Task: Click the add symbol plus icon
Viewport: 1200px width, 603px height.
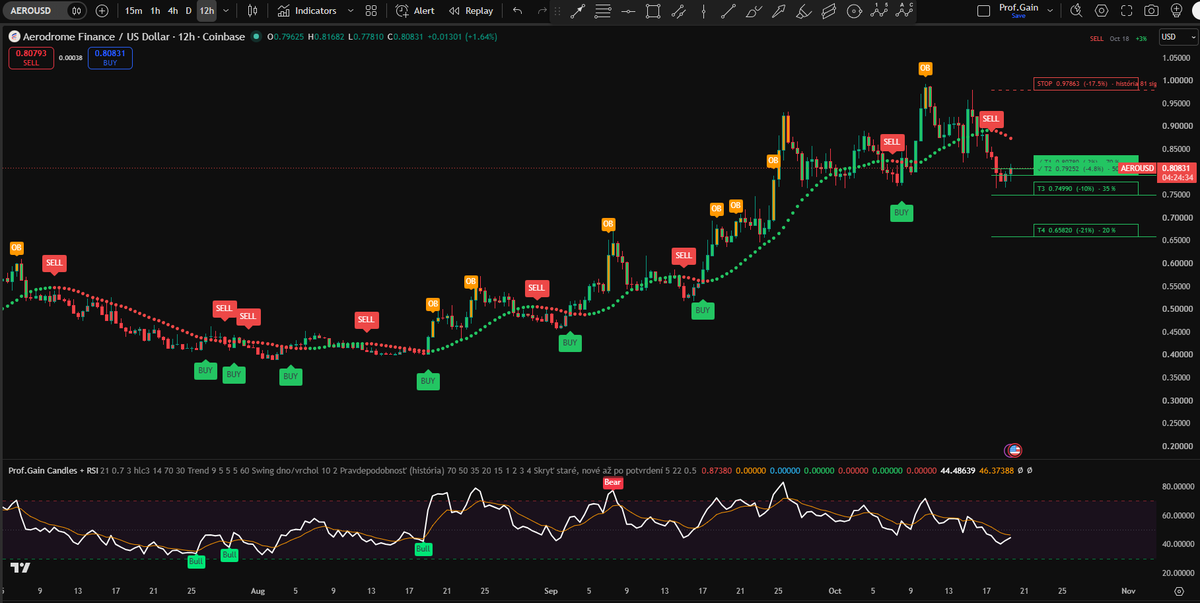Action: 102,10
